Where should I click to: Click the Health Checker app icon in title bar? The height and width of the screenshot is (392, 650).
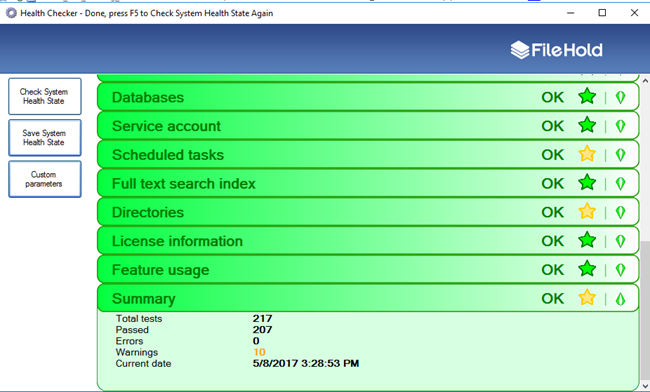[11, 13]
